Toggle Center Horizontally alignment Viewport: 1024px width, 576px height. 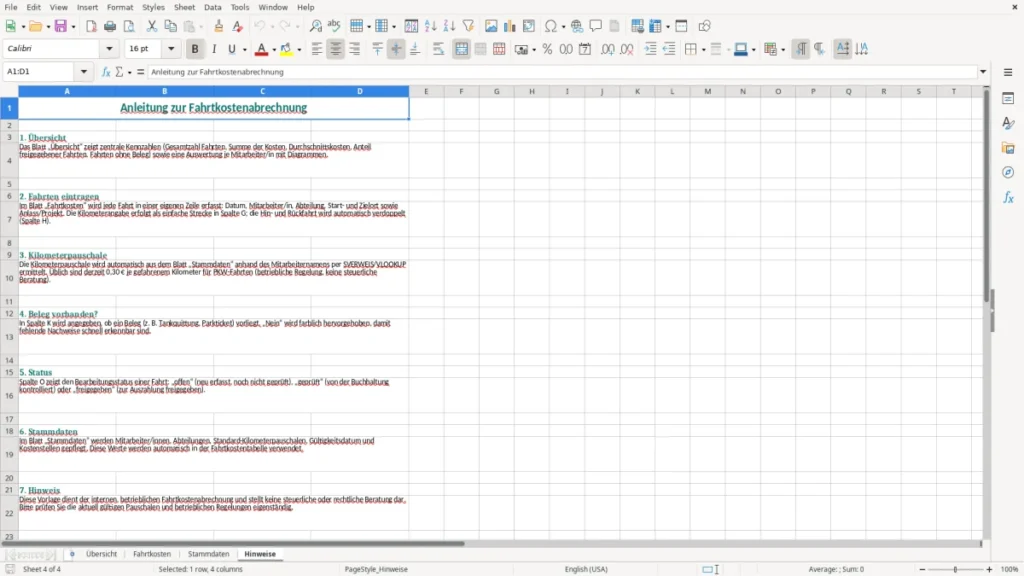[336, 49]
